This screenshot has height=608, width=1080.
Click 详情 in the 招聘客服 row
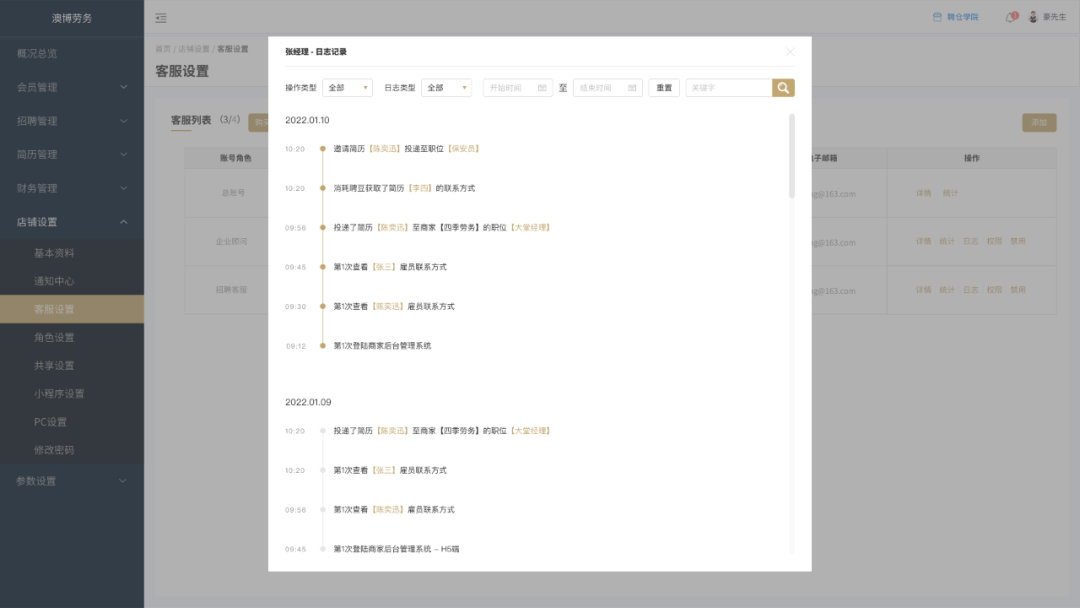(924, 290)
